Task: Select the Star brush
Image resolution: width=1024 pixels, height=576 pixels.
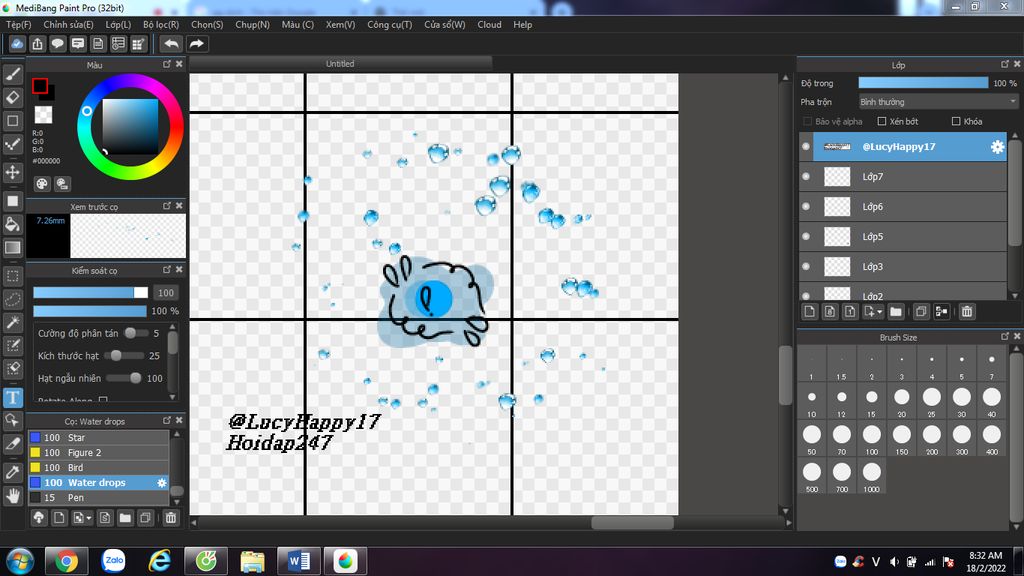Action: (99, 438)
